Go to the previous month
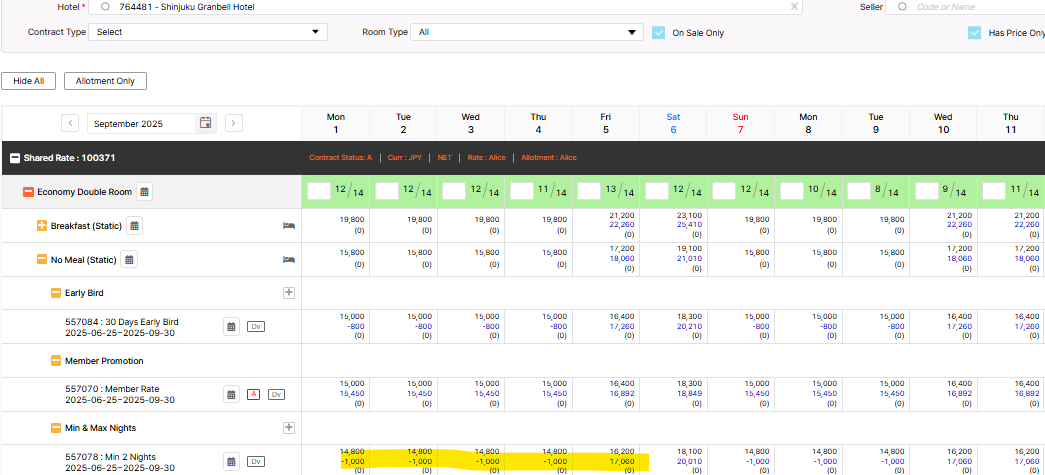Viewport: 1045px width, 475px height. point(70,123)
